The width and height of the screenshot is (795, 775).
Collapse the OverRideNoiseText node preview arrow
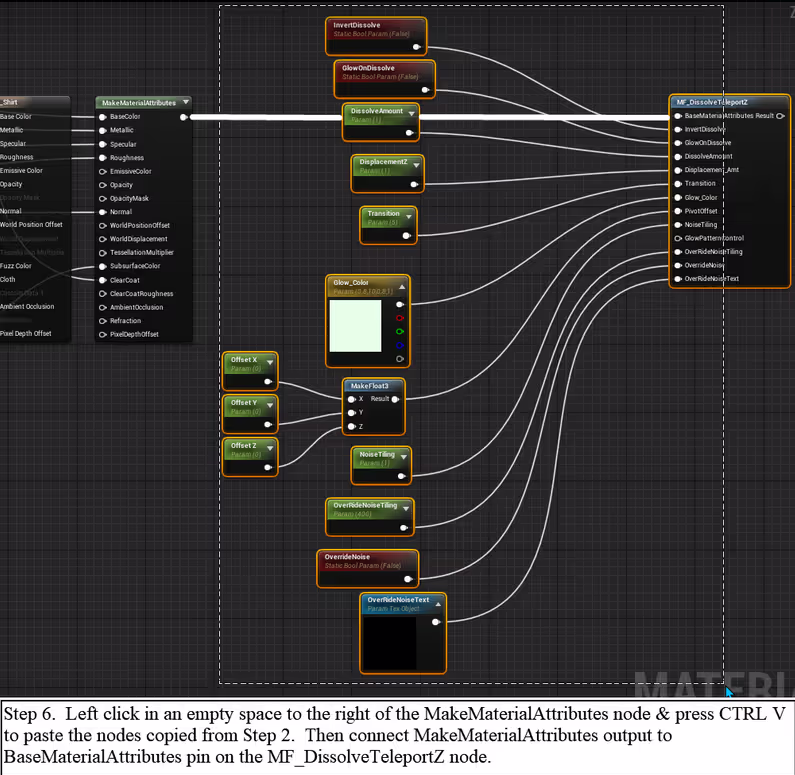click(x=439, y=604)
